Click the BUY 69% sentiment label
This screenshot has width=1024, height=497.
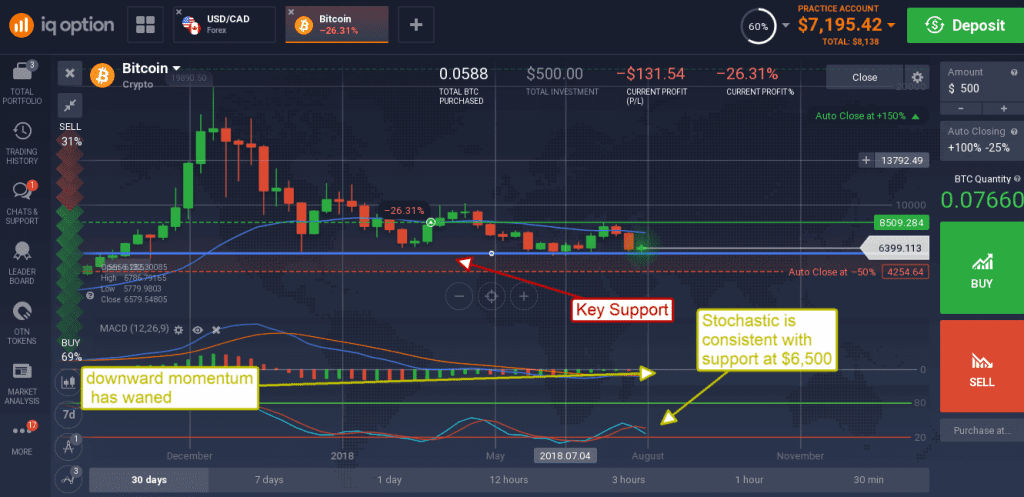(x=71, y=350)
